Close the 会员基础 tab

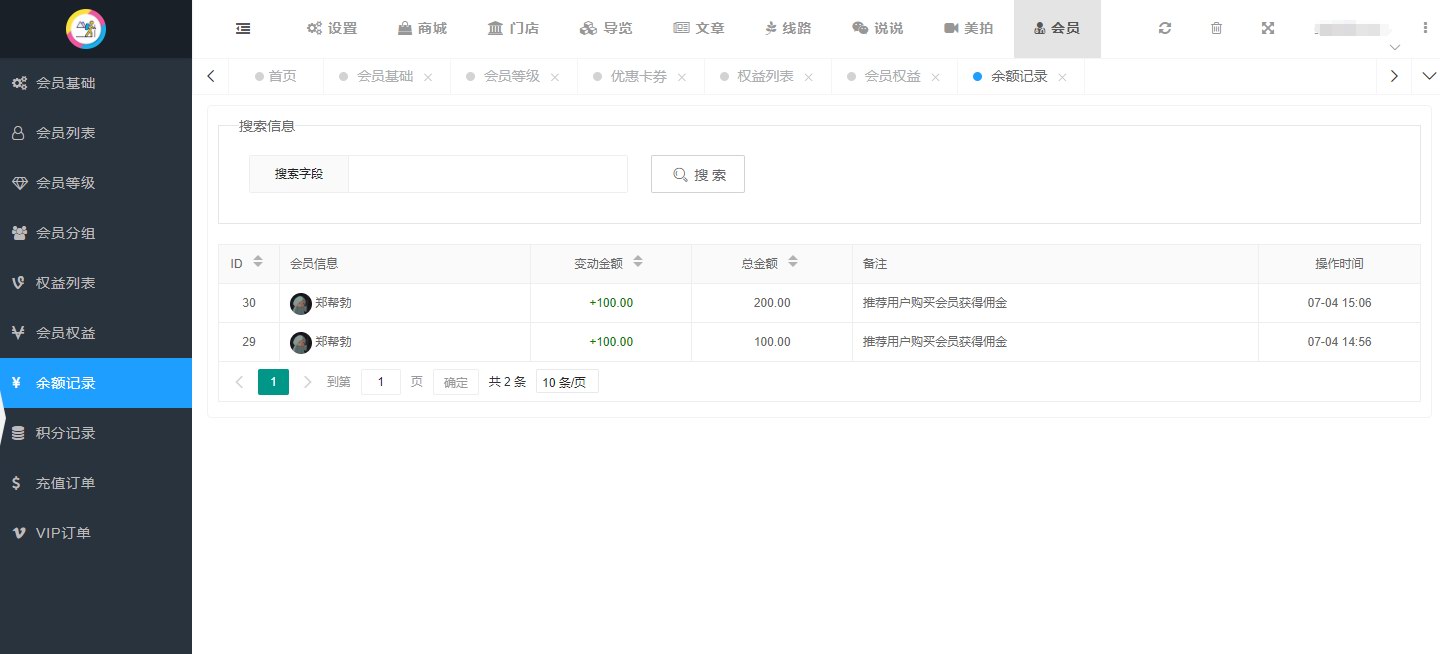pyautogui.click(x=428, y=77)
